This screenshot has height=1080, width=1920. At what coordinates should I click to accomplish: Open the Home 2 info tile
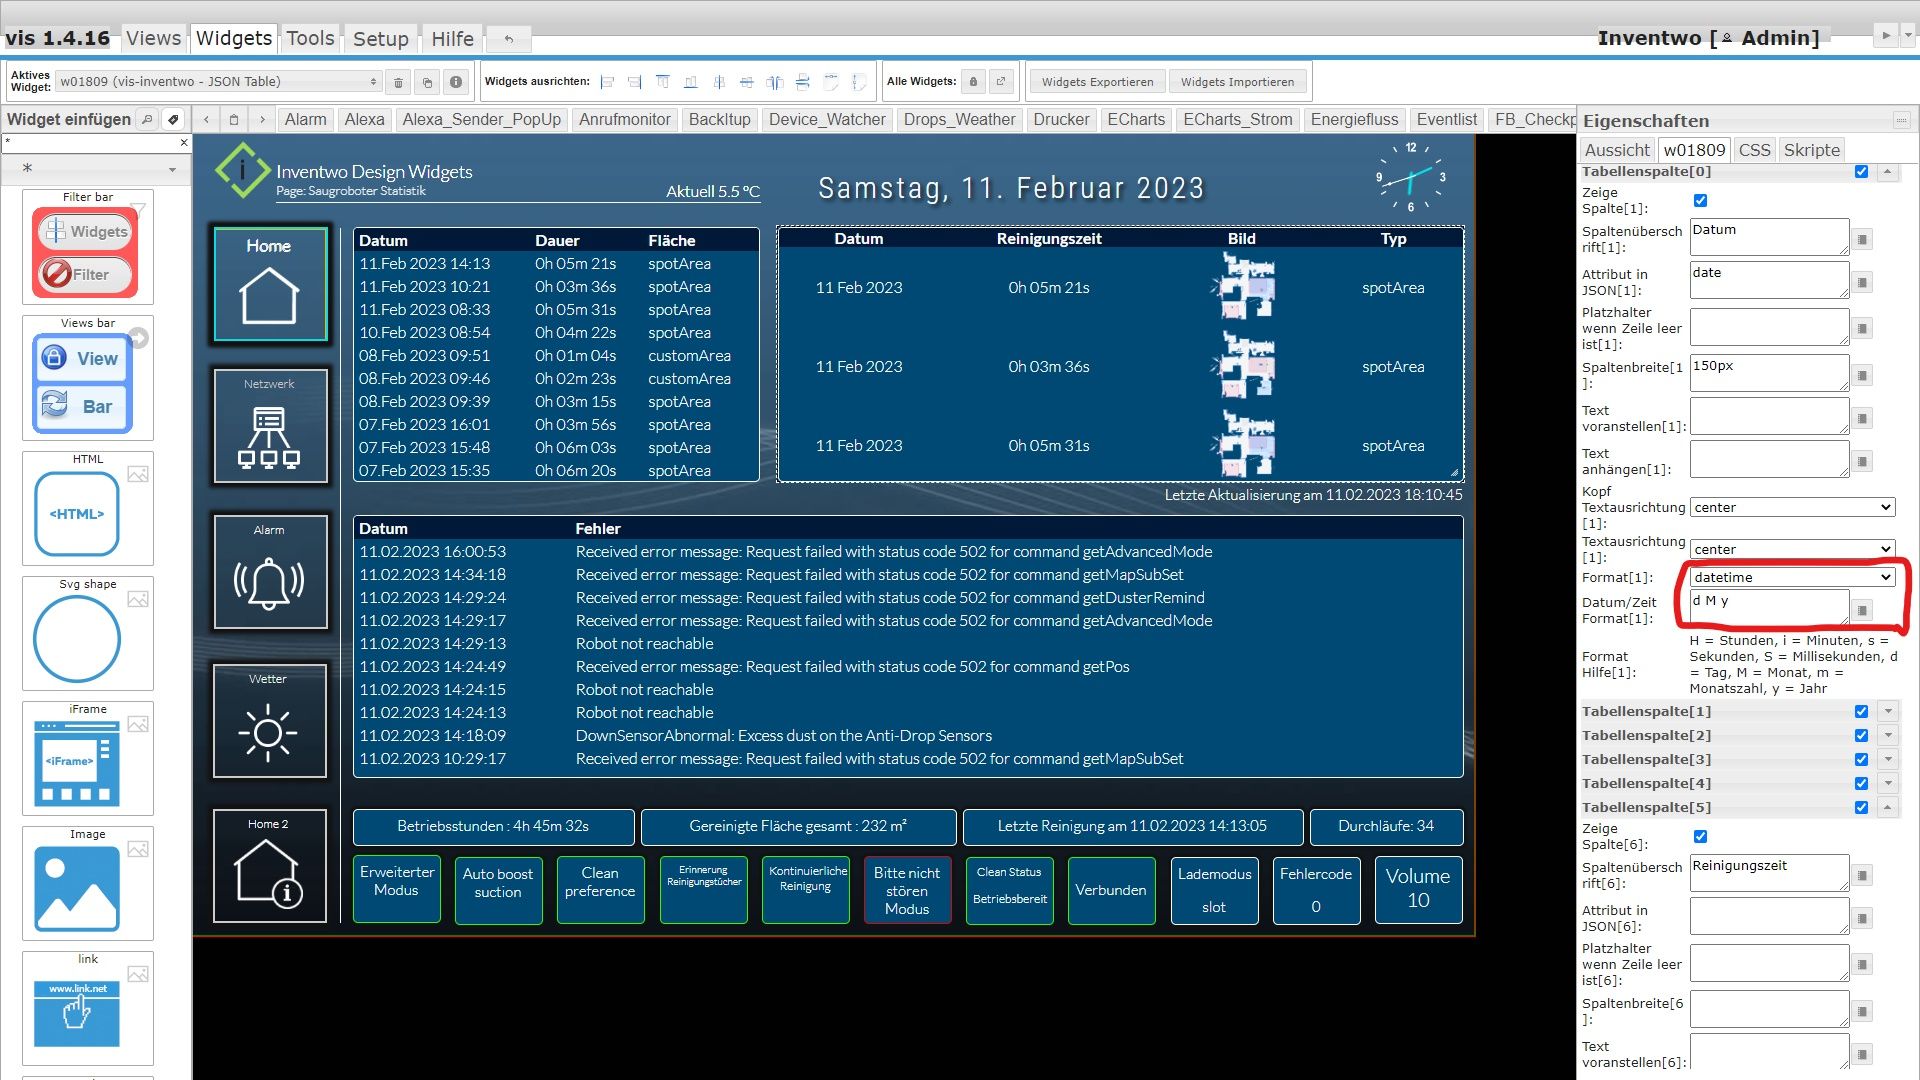point(270,865)
